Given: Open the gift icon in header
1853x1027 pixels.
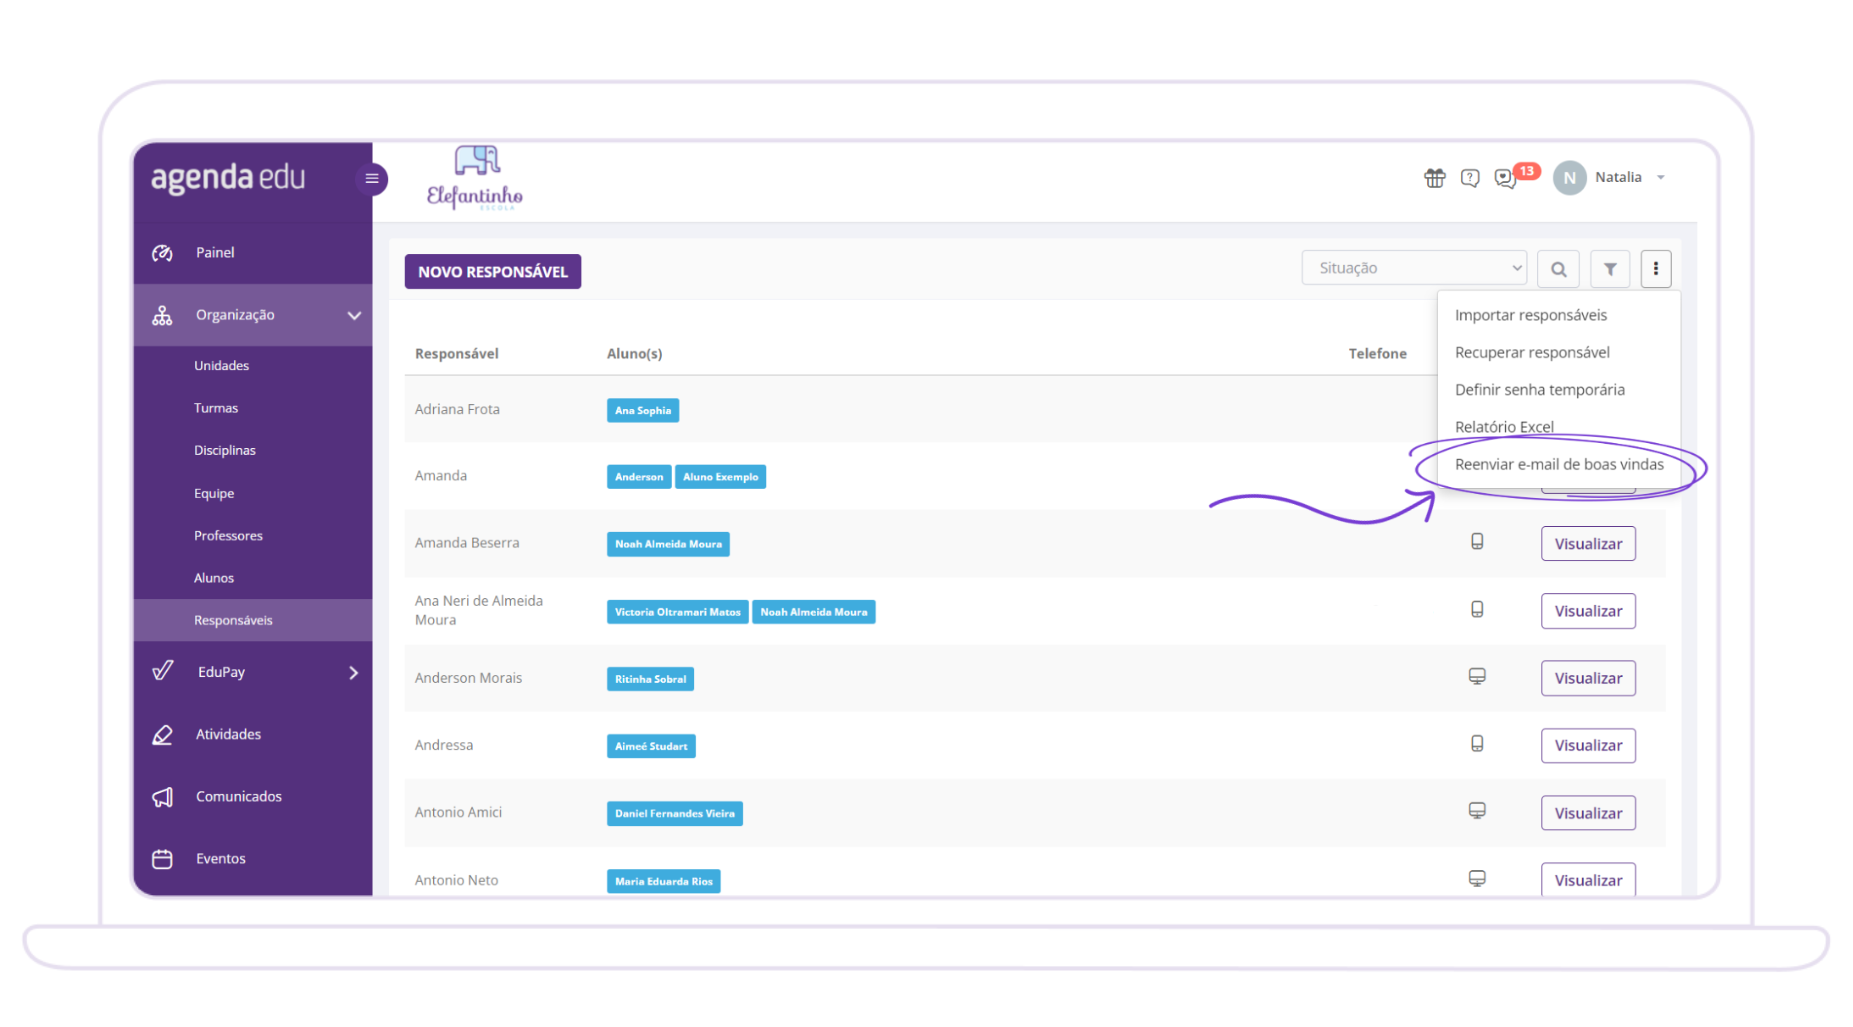Looking at the screenshot, I should click(x=1434, y=177).
